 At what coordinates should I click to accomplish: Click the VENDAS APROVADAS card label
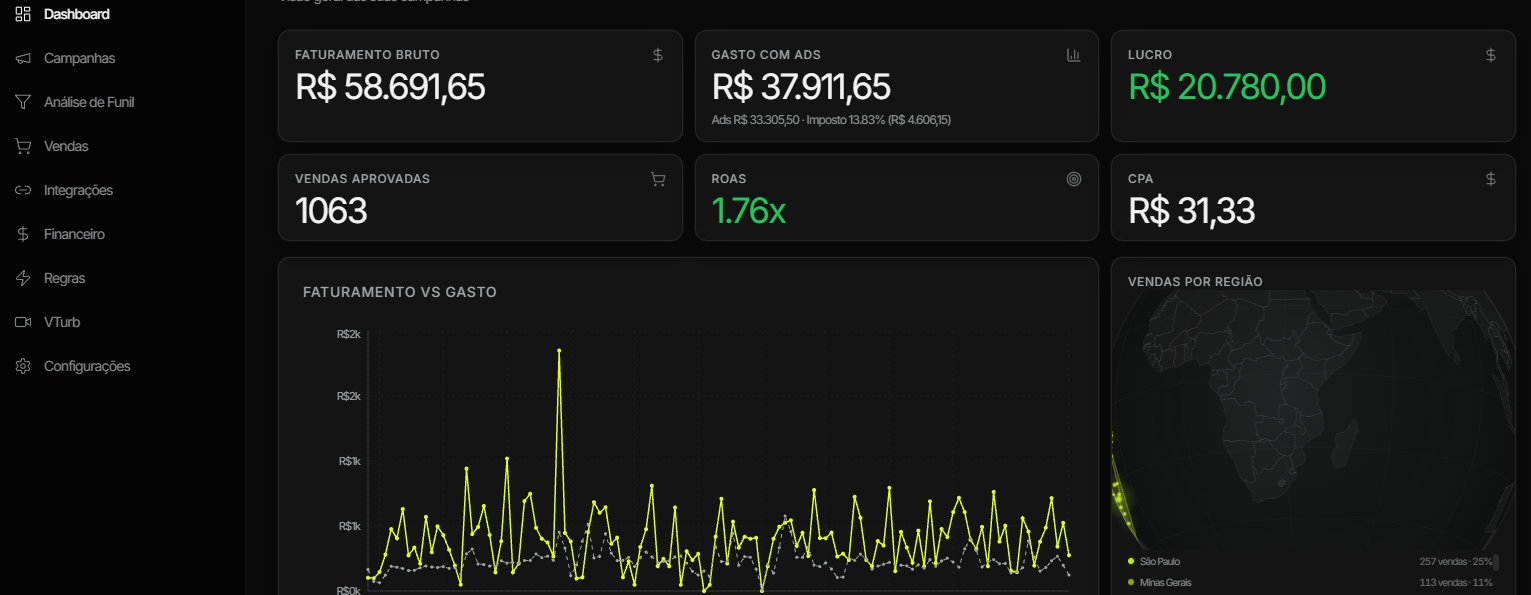362,179
